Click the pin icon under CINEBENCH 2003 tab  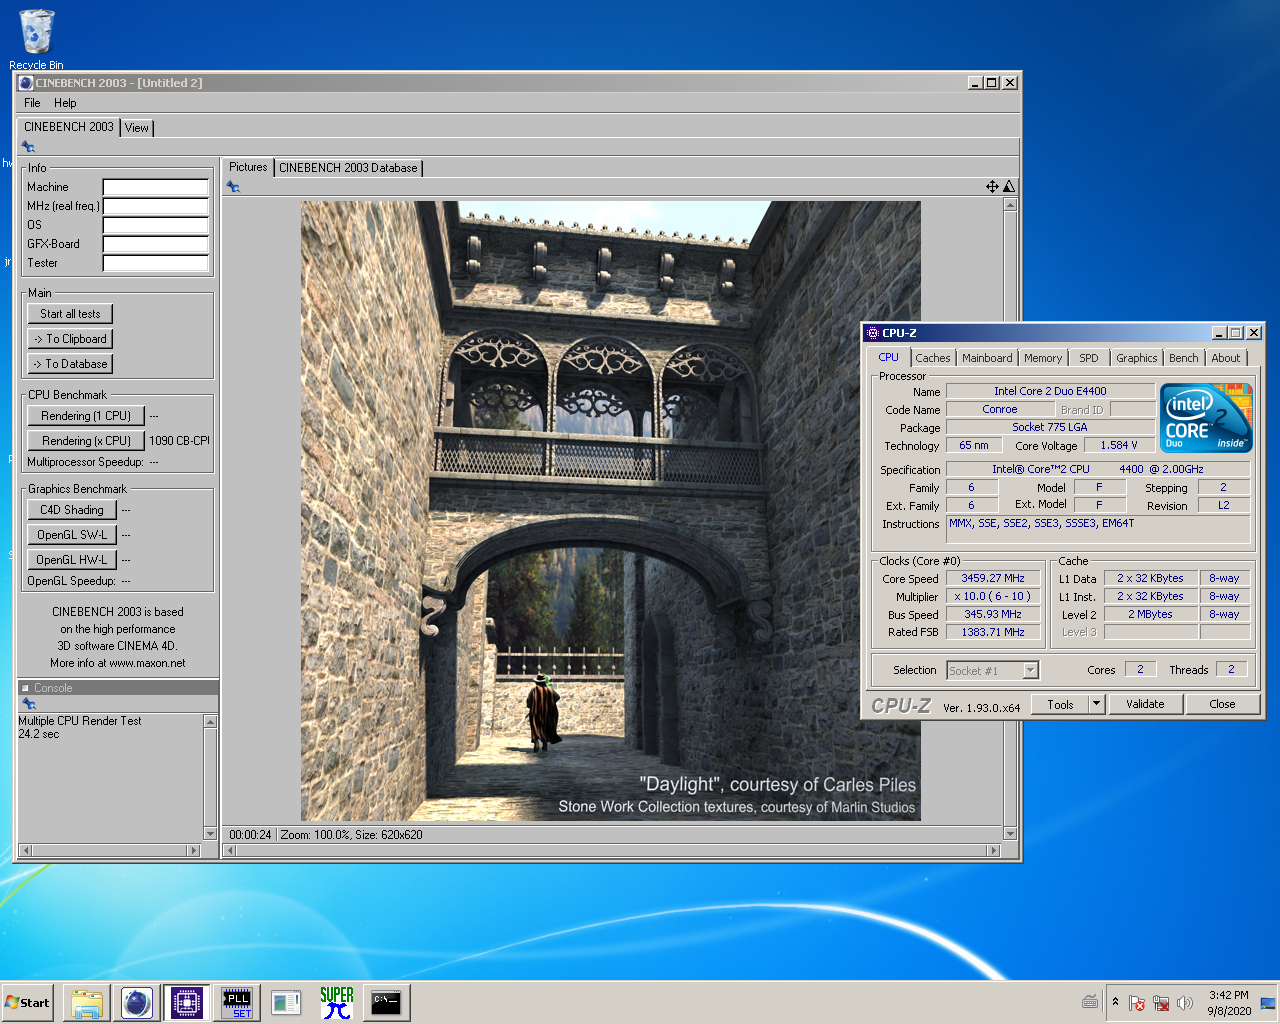tap(28, 147)
